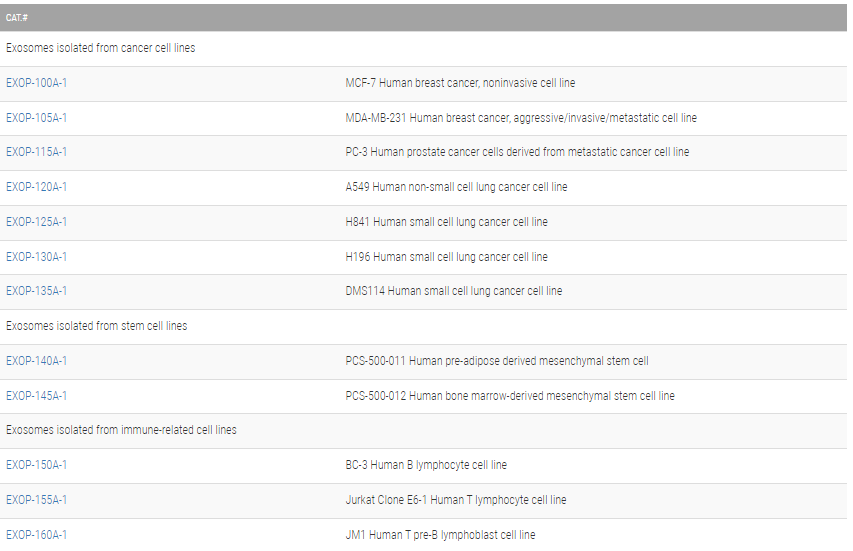
Task: Click the CAT.# column header
Action: tap(17, 18)
